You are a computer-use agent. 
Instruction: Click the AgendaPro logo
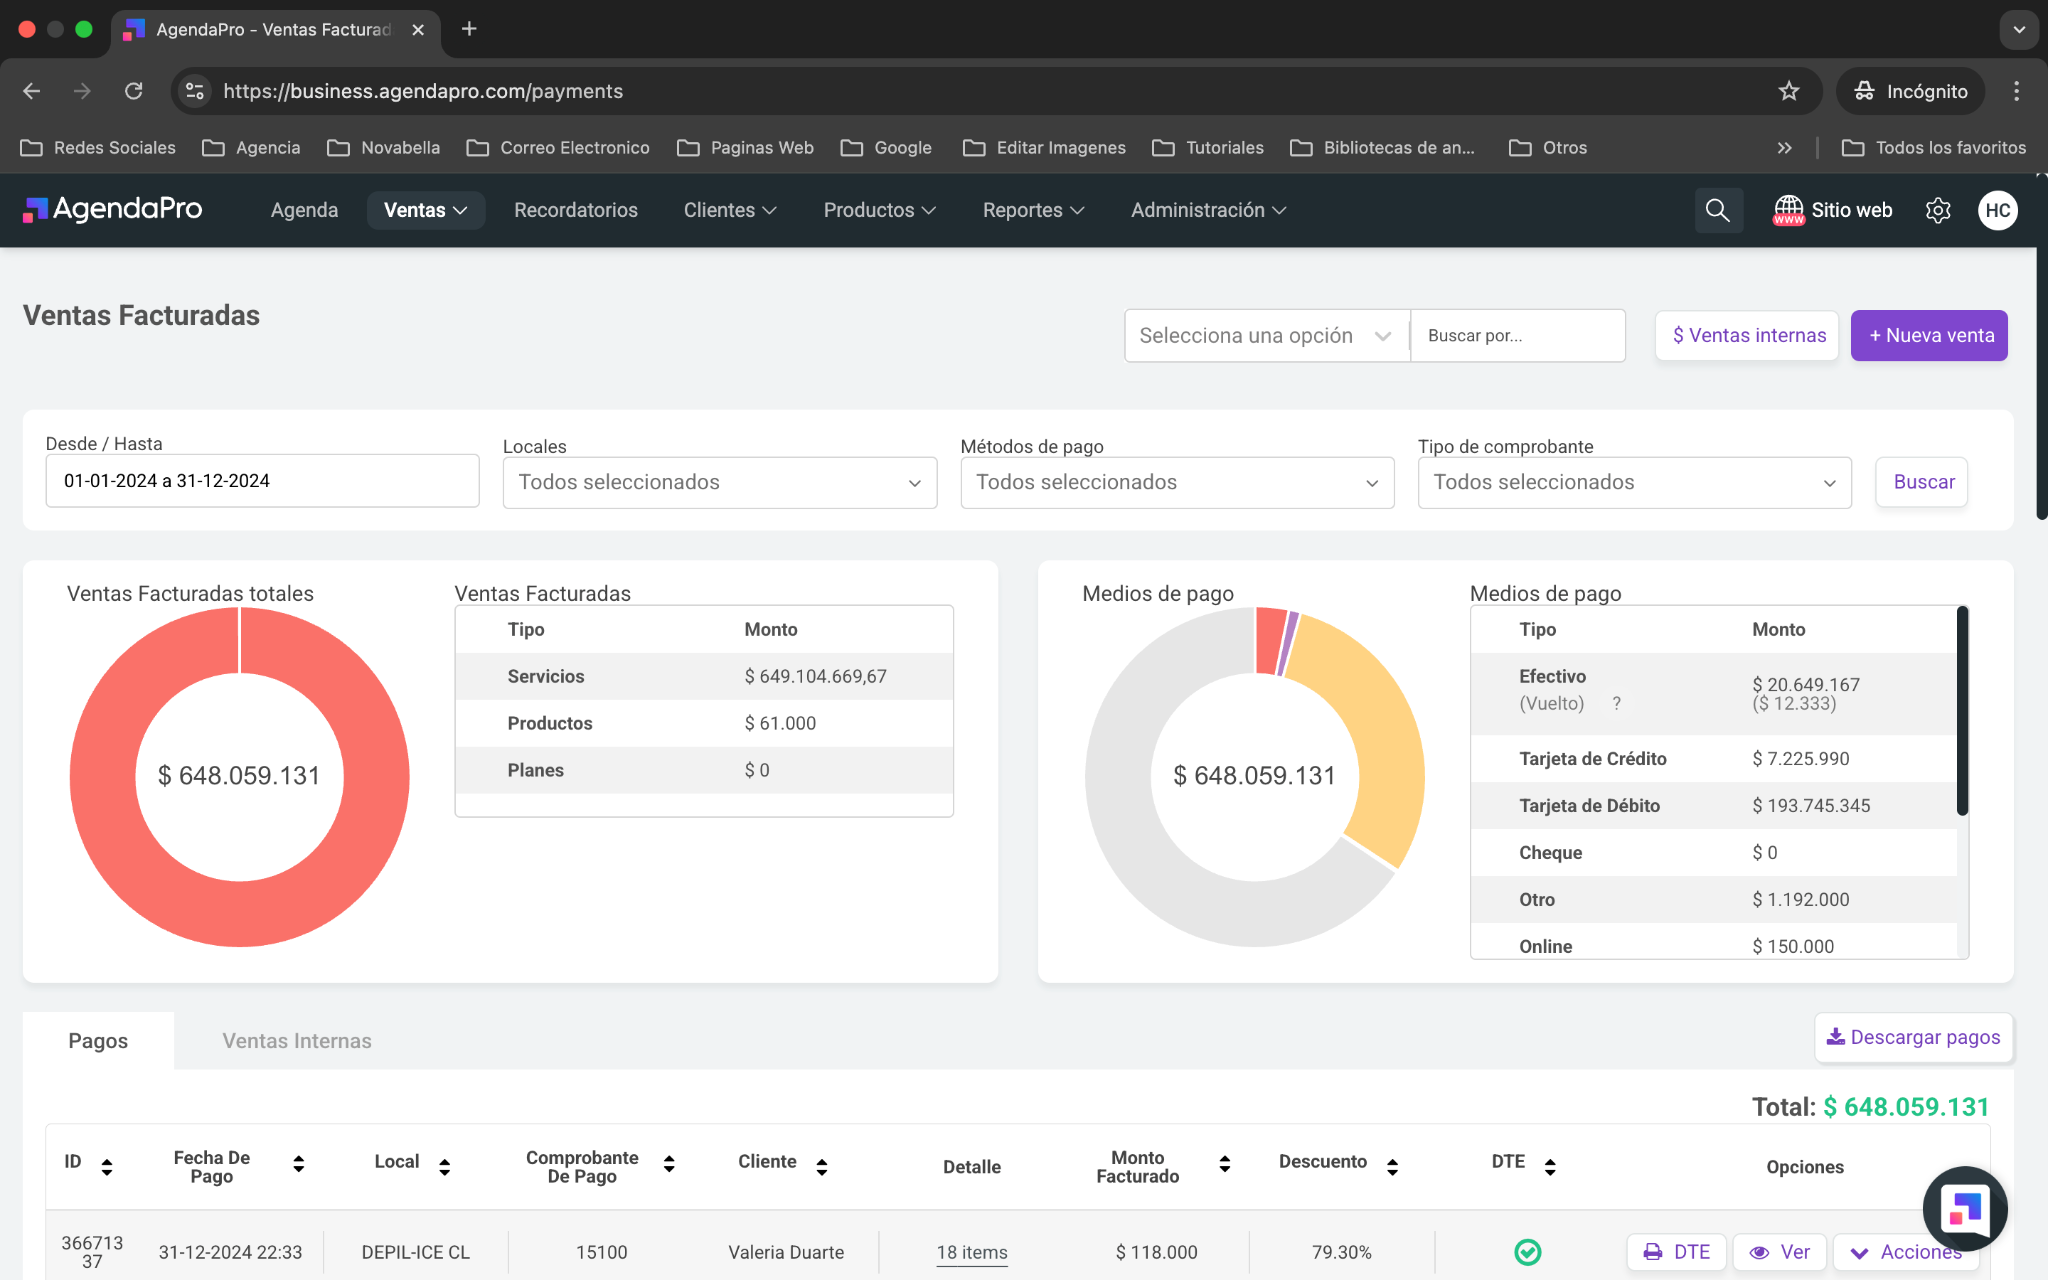point(113,209)
